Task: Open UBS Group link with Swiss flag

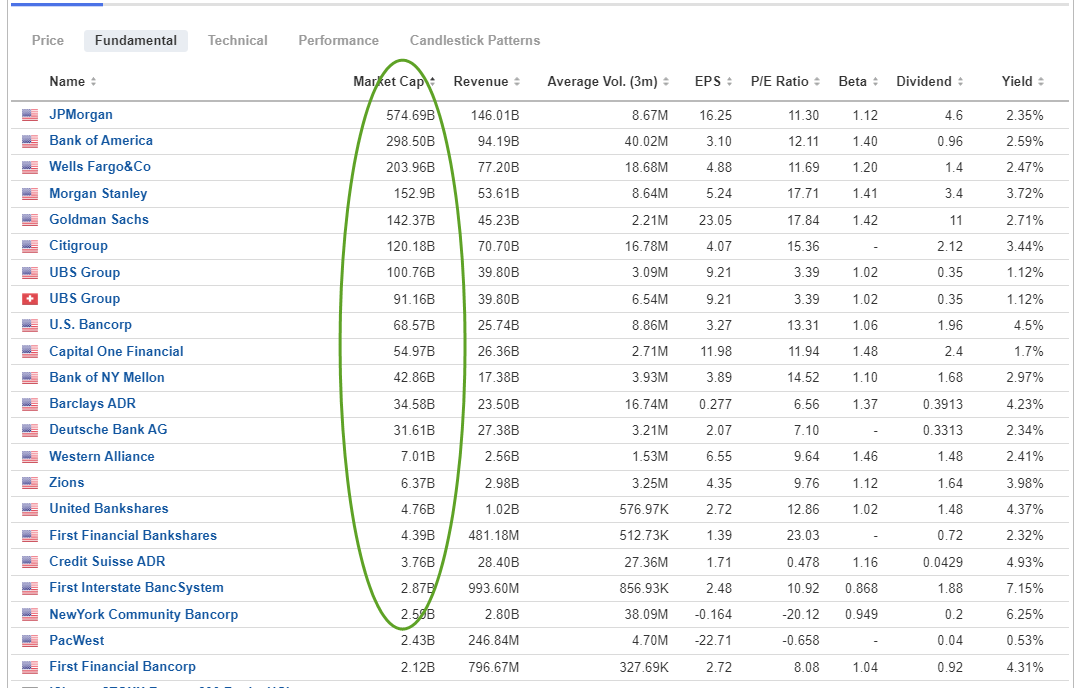Action: coord(85,299)
